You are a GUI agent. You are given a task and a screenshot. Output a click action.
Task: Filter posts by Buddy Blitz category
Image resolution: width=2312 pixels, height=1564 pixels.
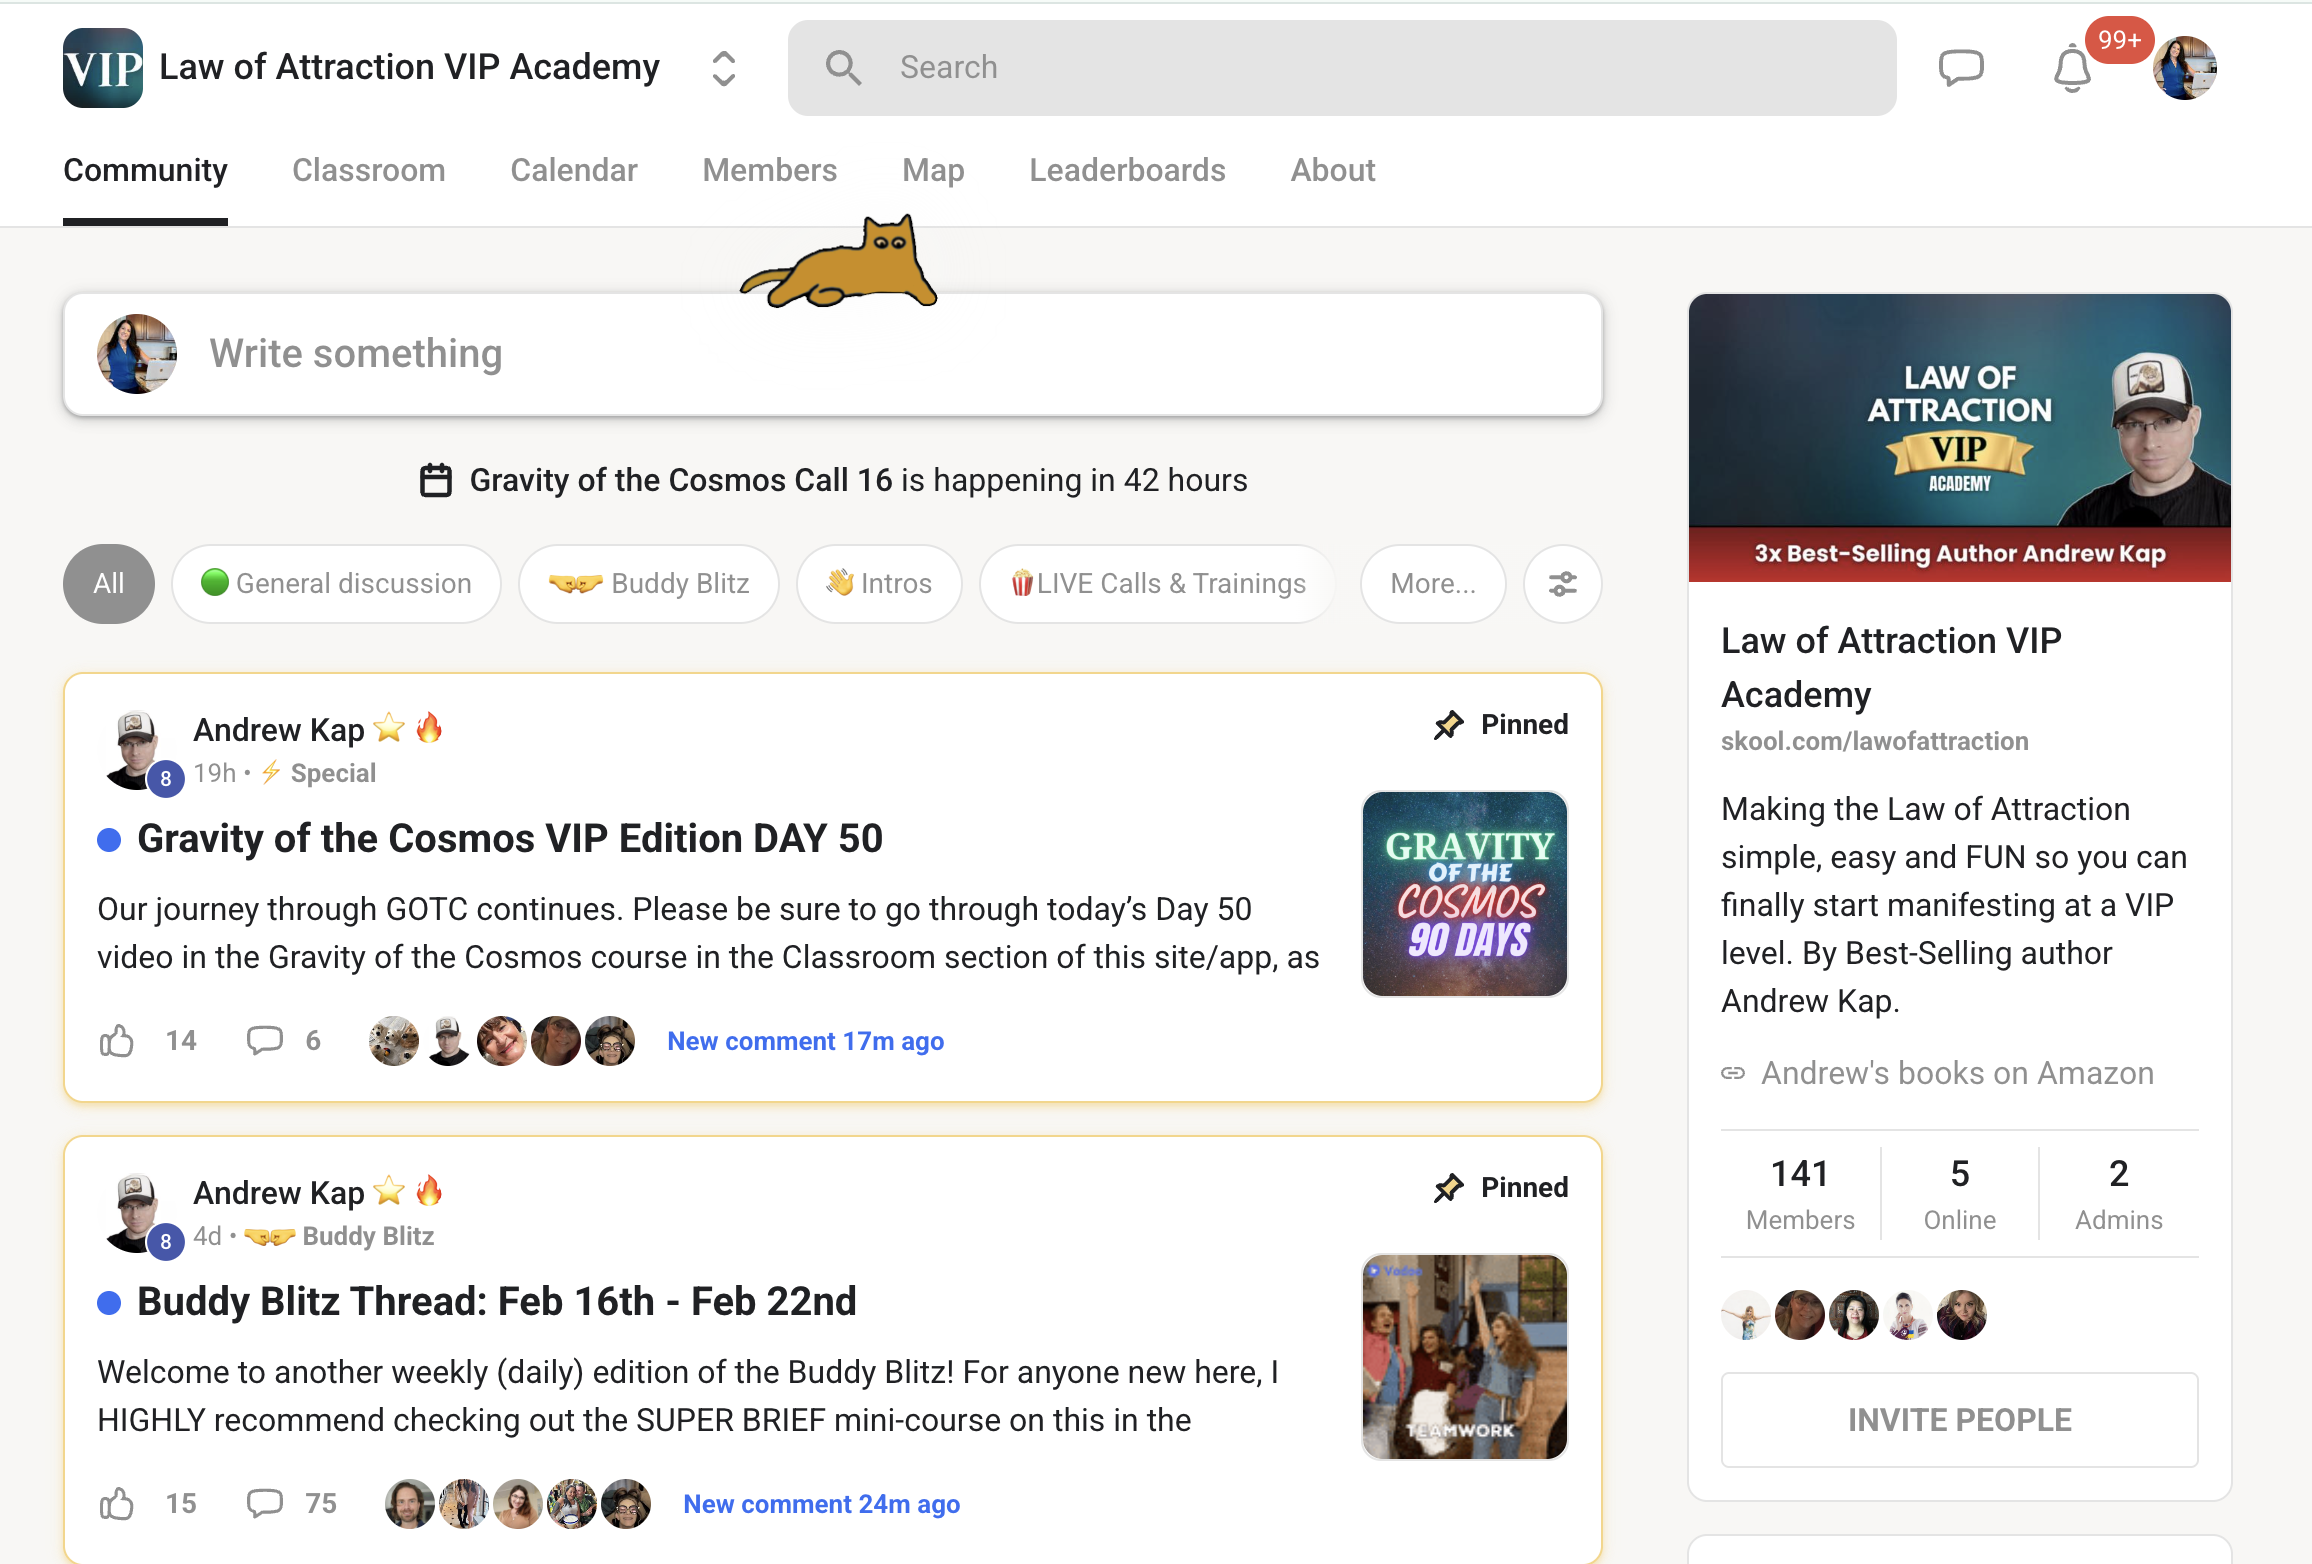pyautogui.click(x=648, y=584)
